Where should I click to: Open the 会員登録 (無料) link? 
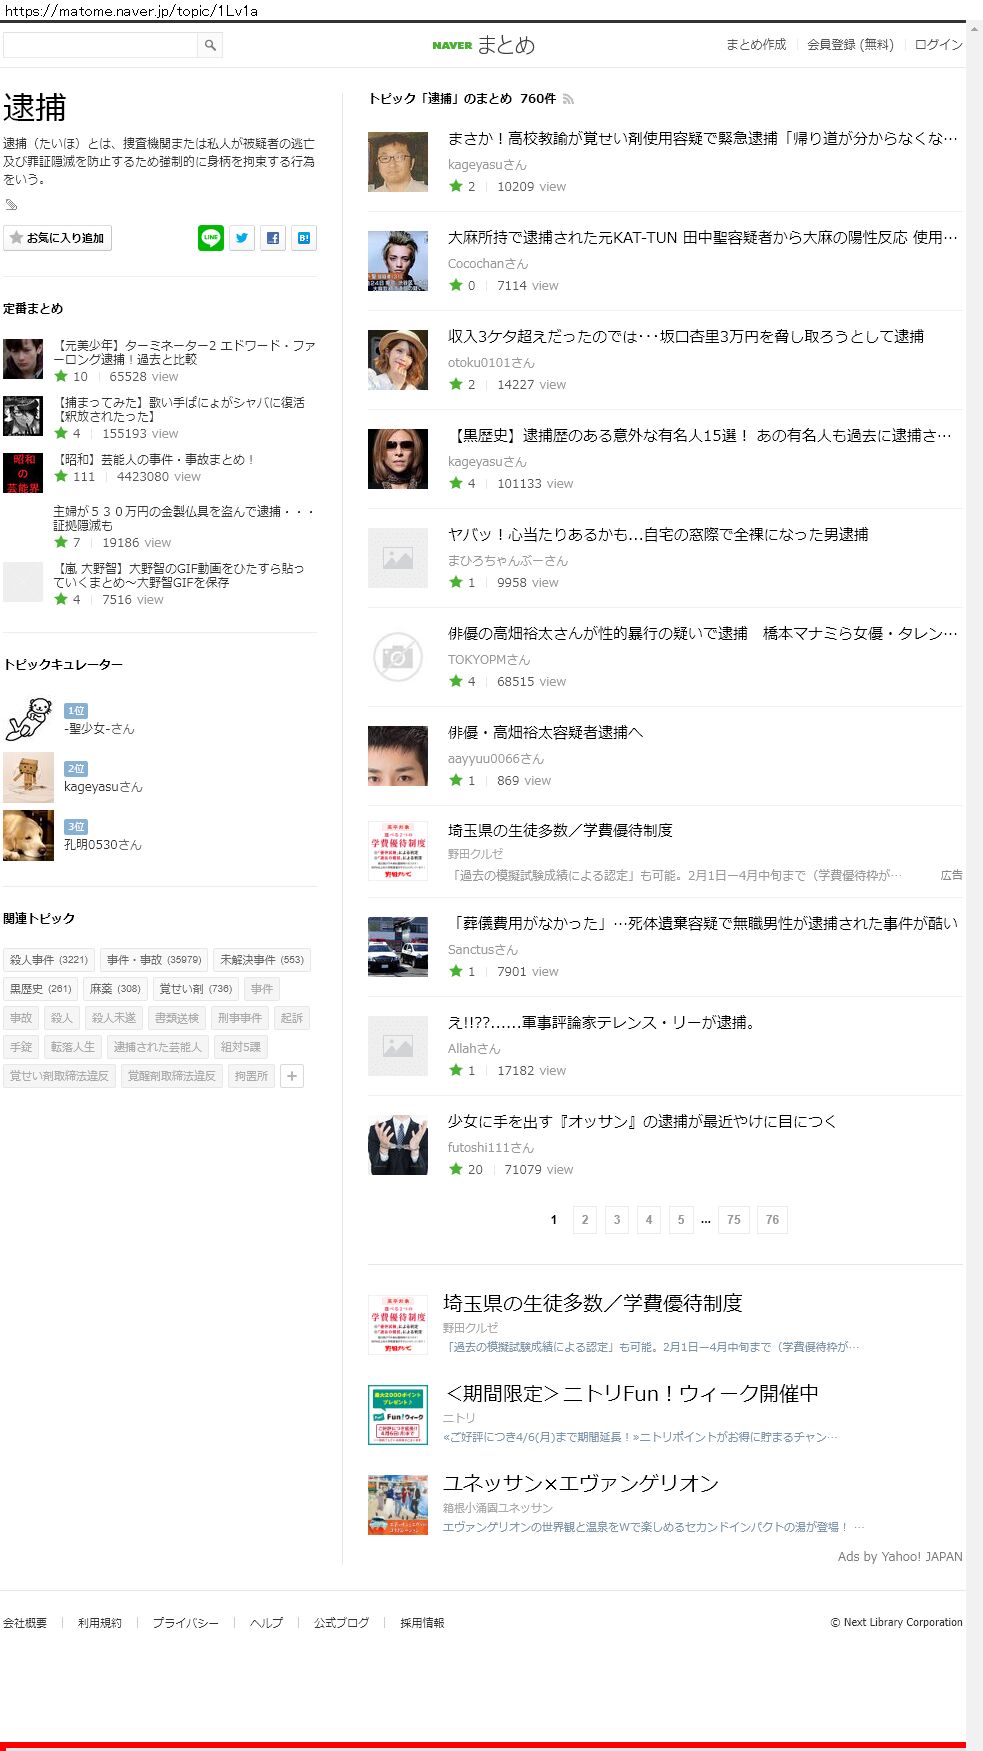point(850,45)
